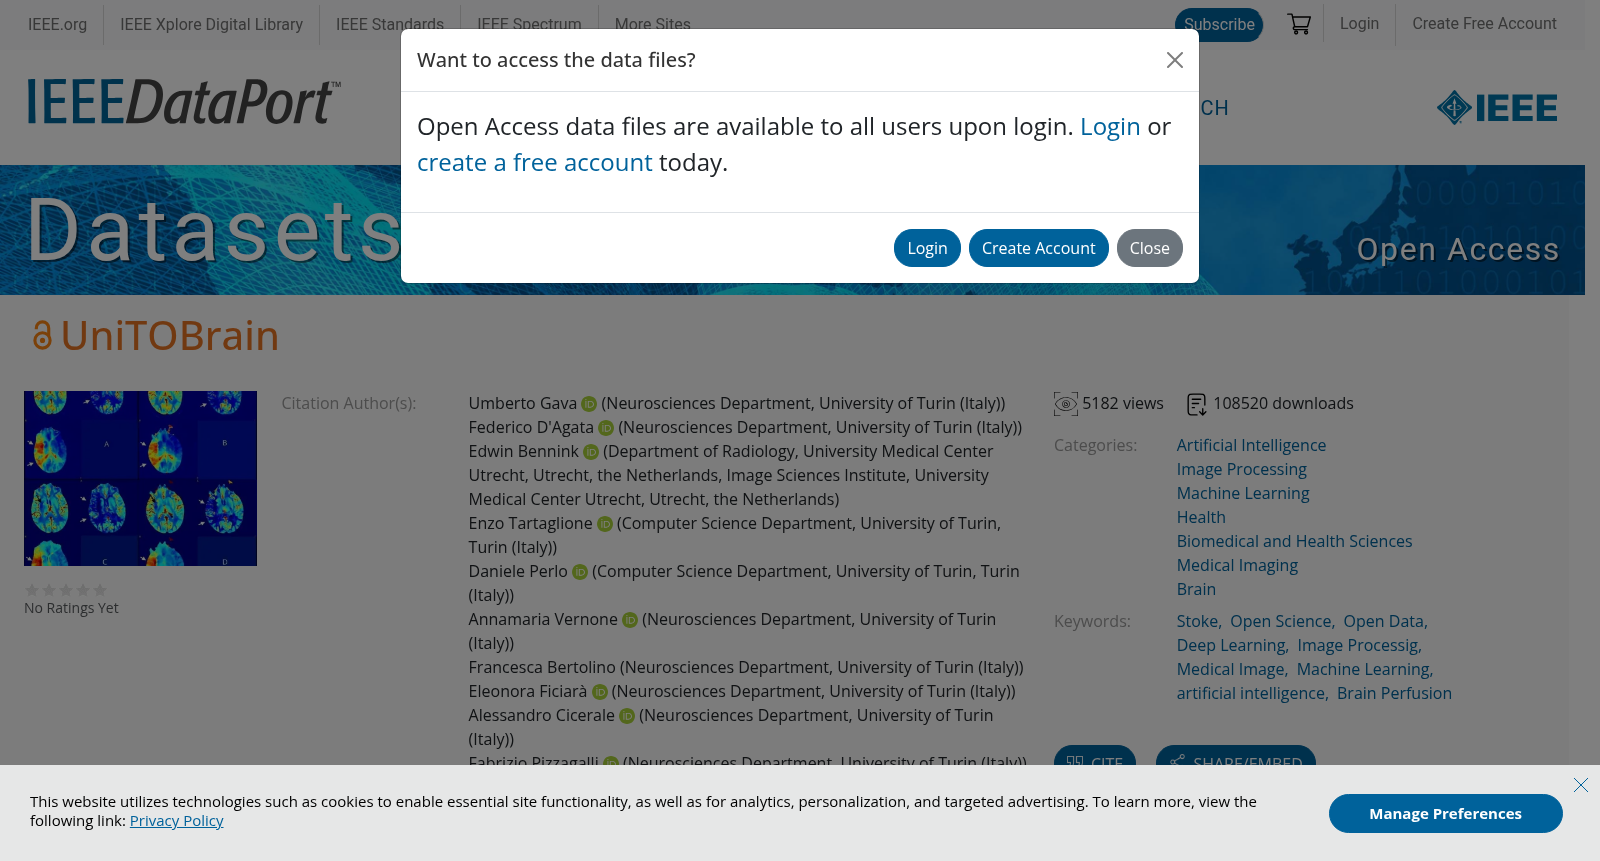Select the Medical Image keyword
The width and height of the screenshot is (1600, 861).
pos(1231,670)
